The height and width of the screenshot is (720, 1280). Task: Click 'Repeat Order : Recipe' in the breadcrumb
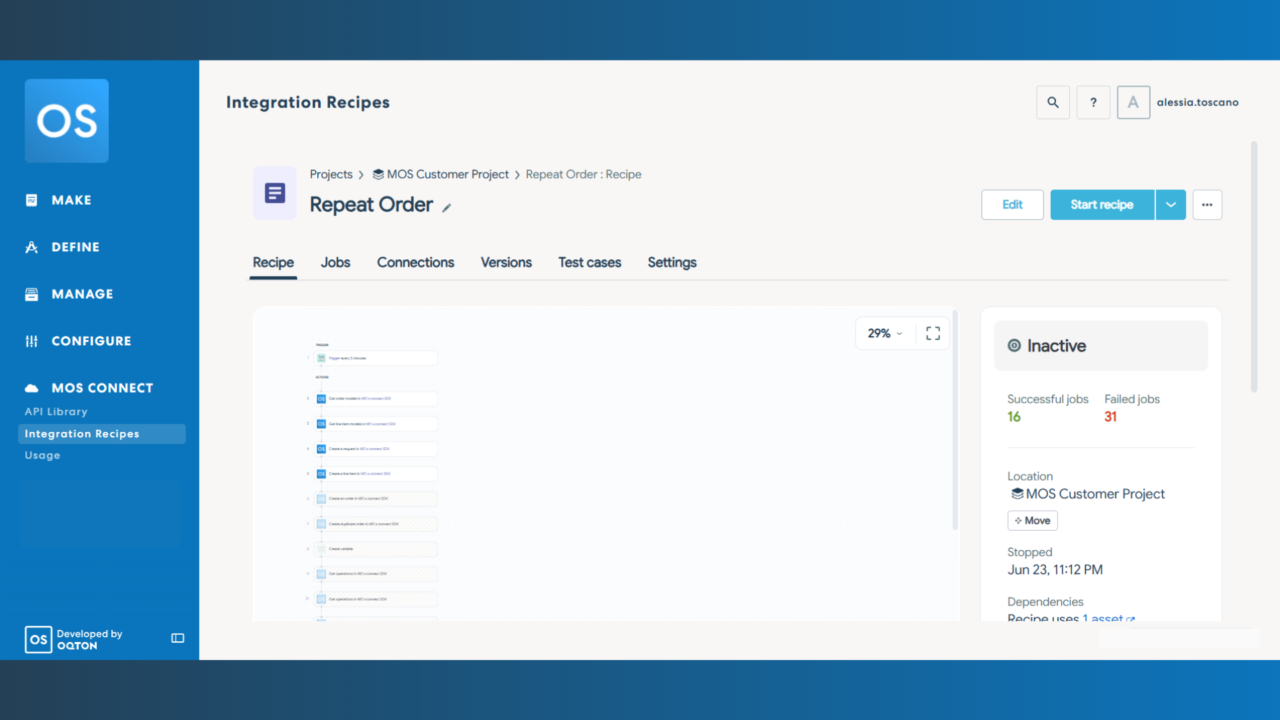click(584, 174)
